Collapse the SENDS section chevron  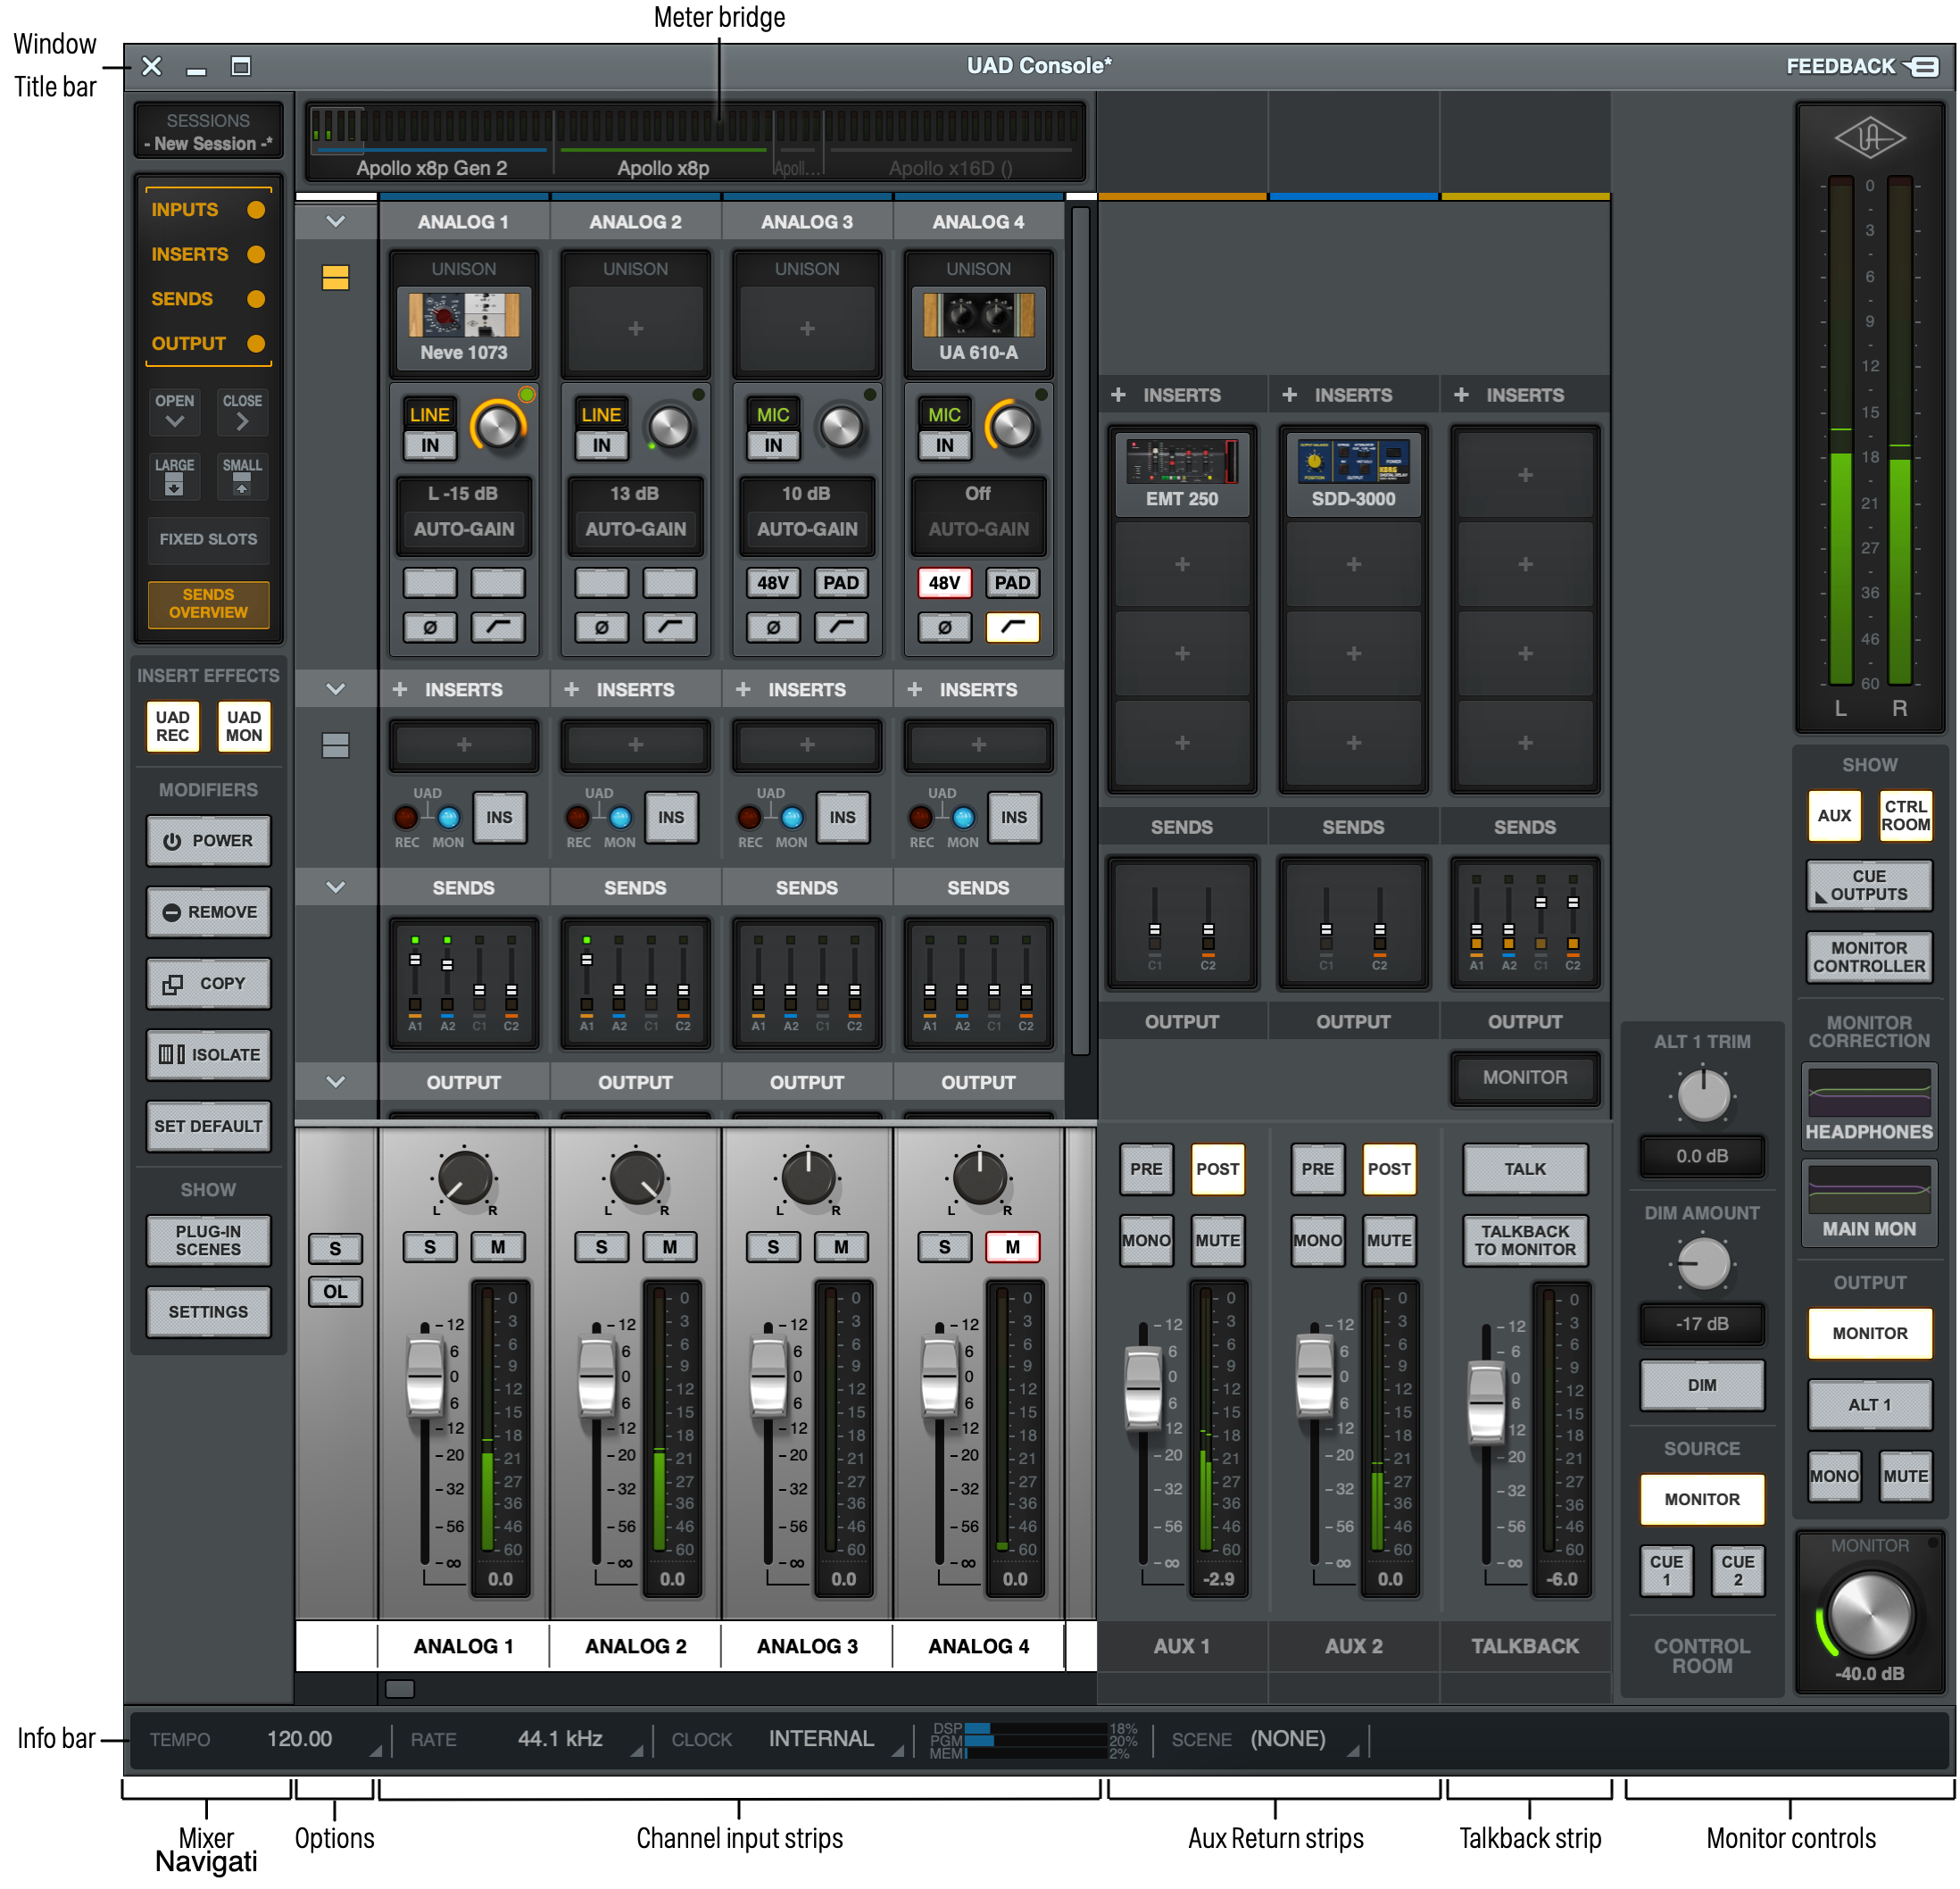point(335,886)
